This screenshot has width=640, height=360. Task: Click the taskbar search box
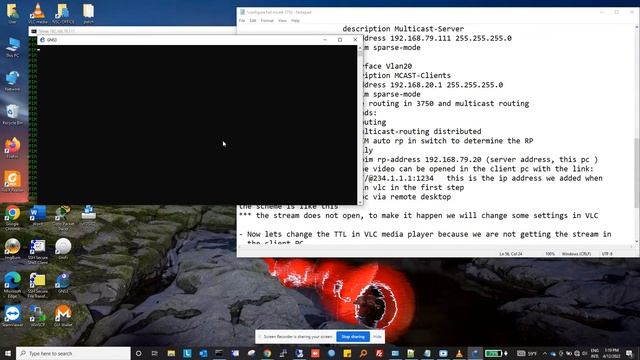(x=73, y=353)
